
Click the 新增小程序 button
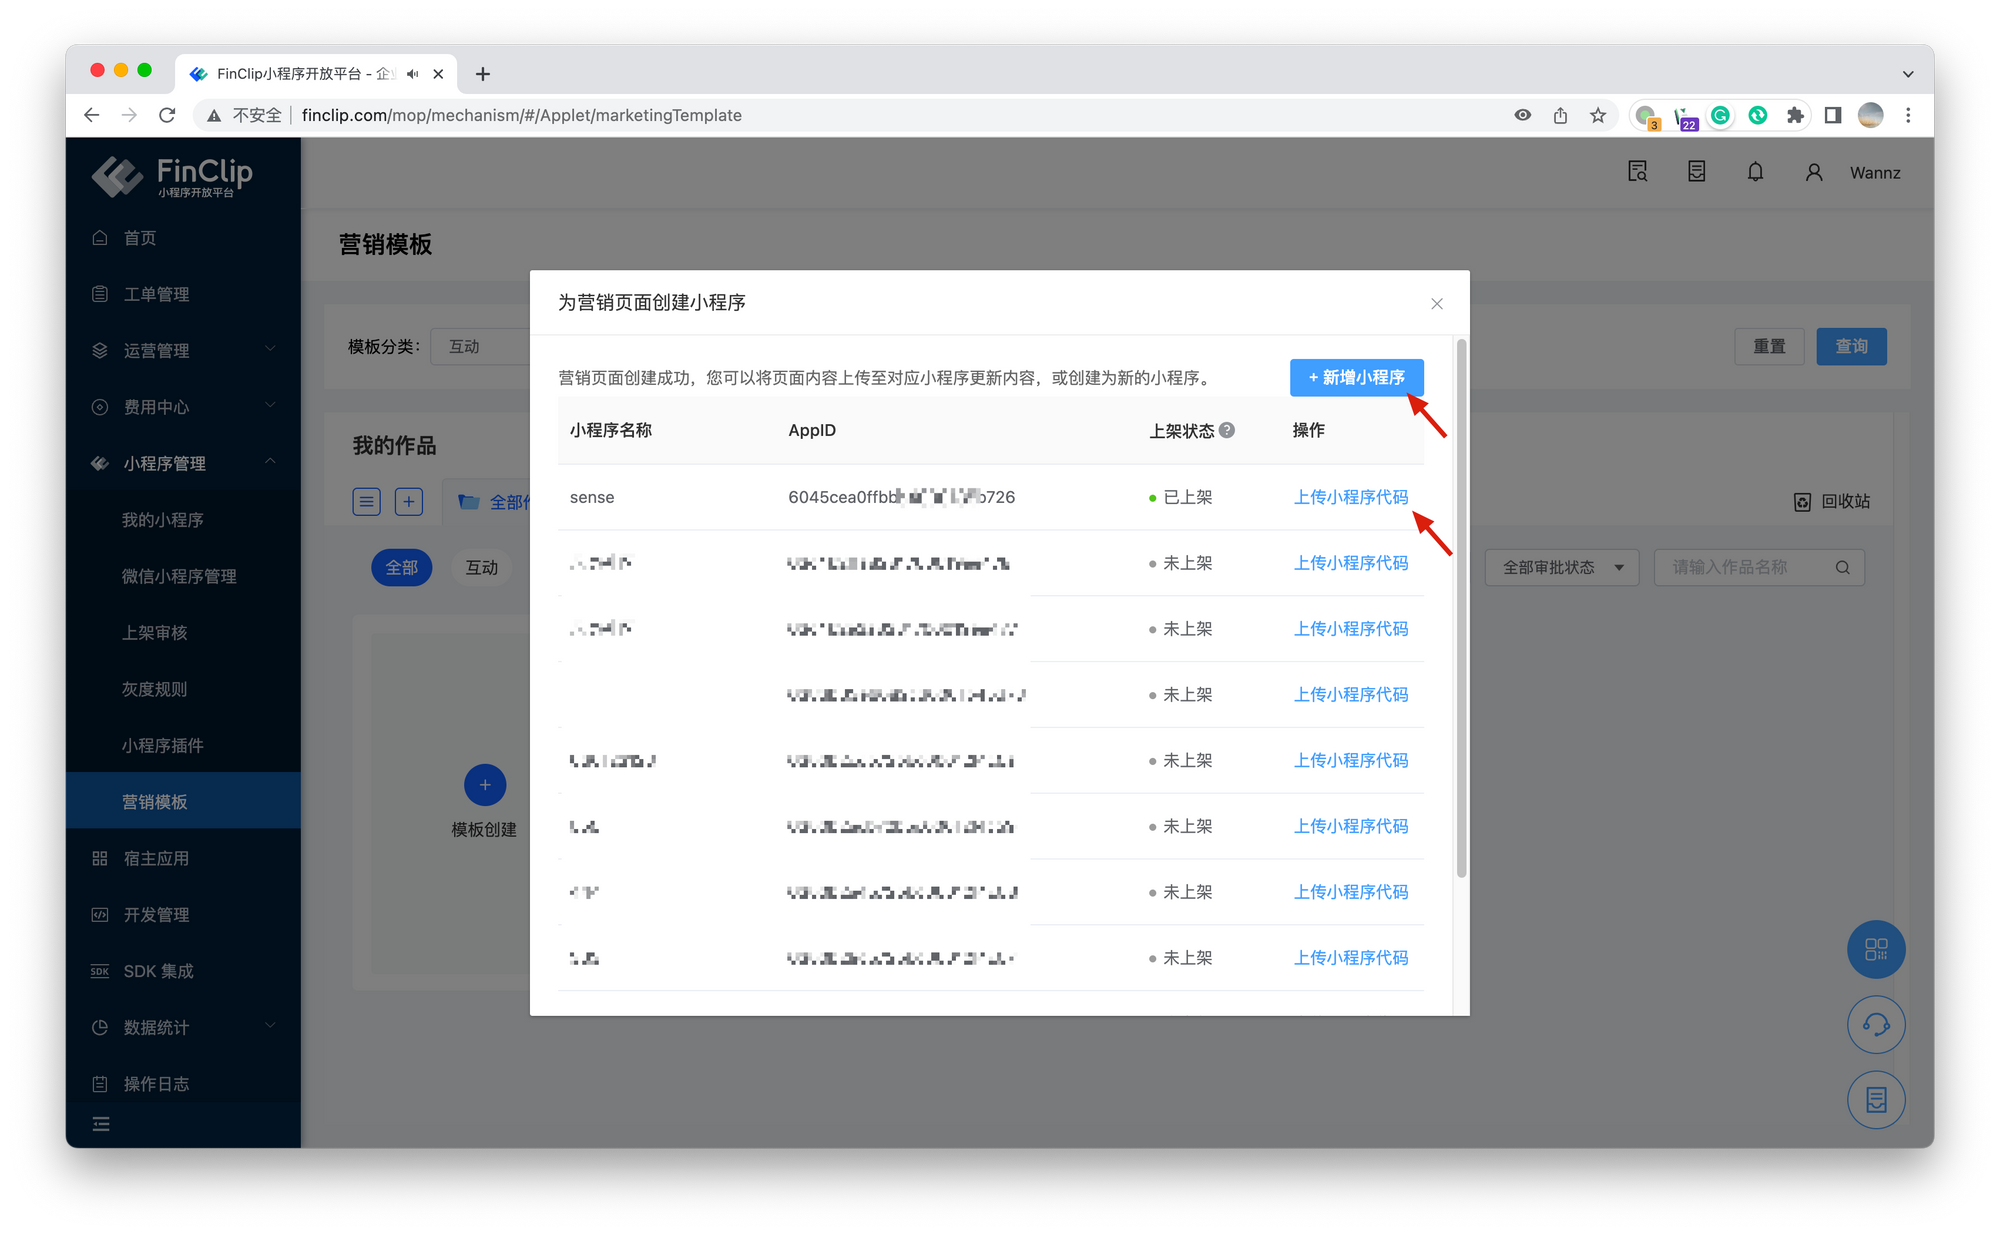[x=1356, y=377]
